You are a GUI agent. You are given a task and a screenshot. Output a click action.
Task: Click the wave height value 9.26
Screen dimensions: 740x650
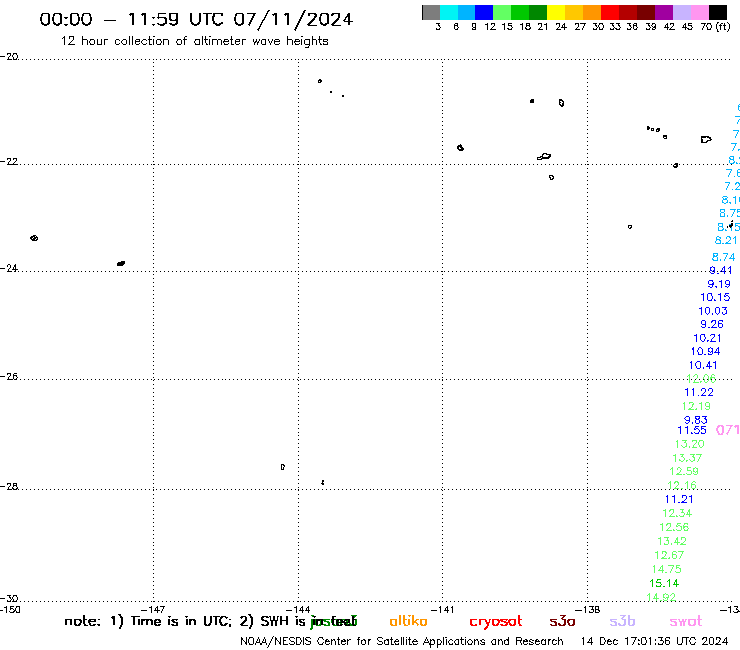click(712, 324)
